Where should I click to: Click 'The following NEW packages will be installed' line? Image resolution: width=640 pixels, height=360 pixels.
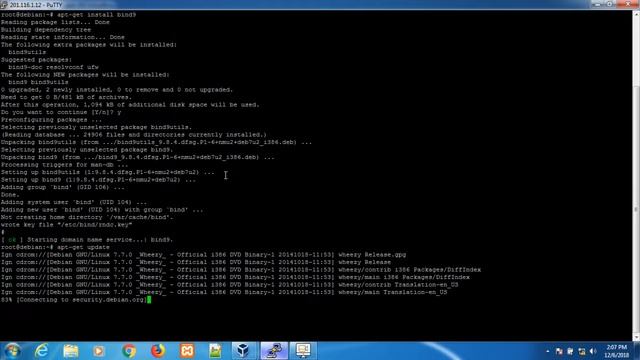click(x=85, y=75)
